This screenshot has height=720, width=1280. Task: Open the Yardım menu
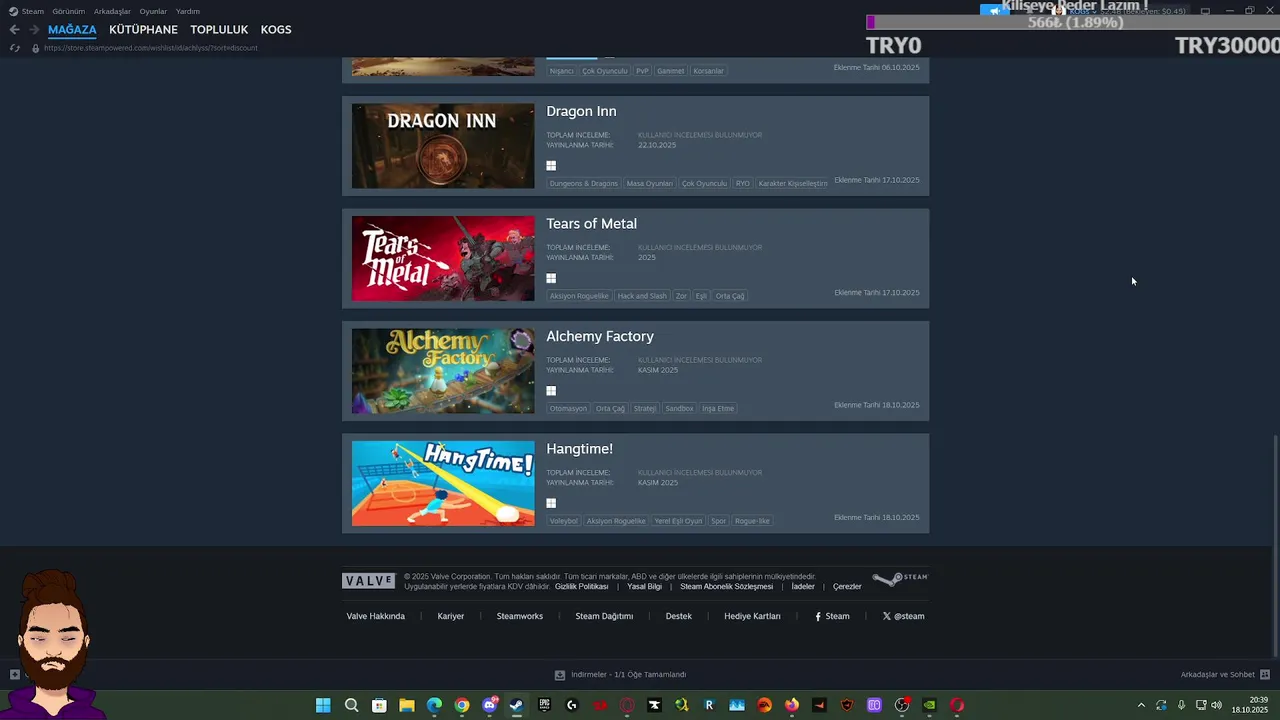click(x=188, y=11)
